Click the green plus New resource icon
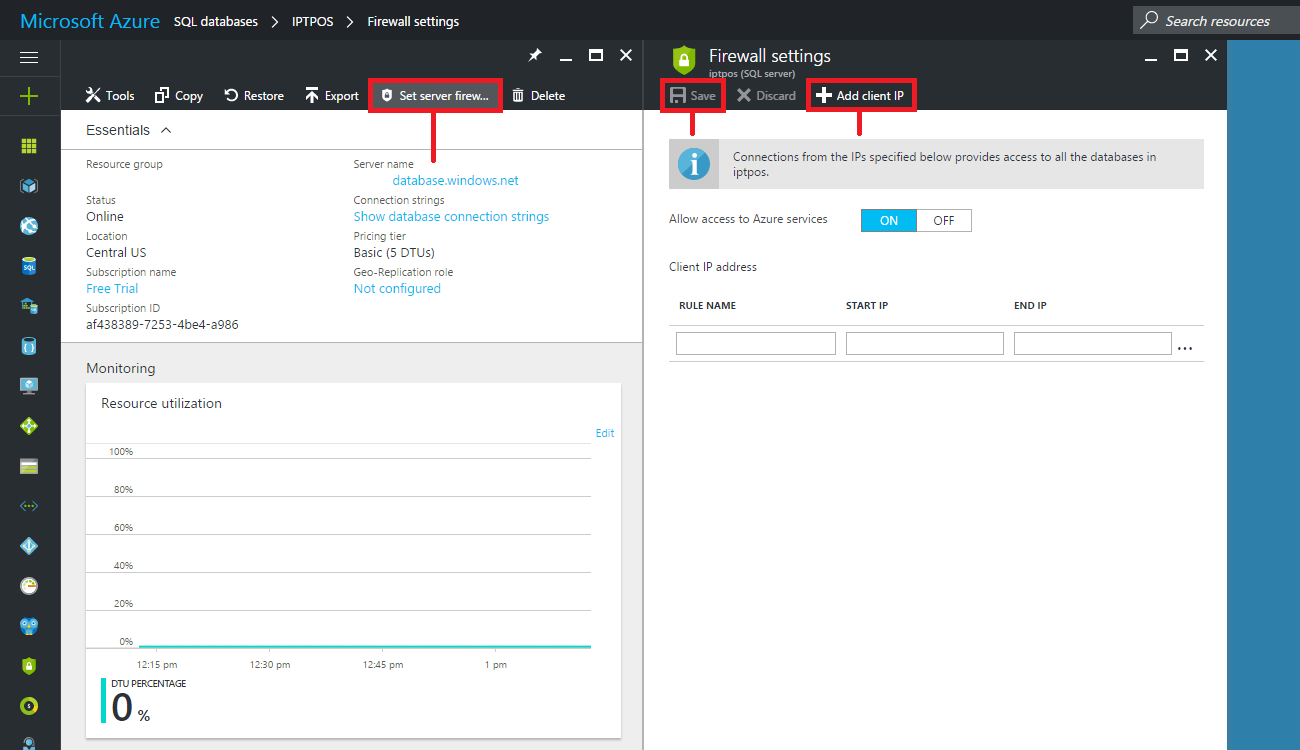This screenshot has height=750, width=1300. coord(29,97)
